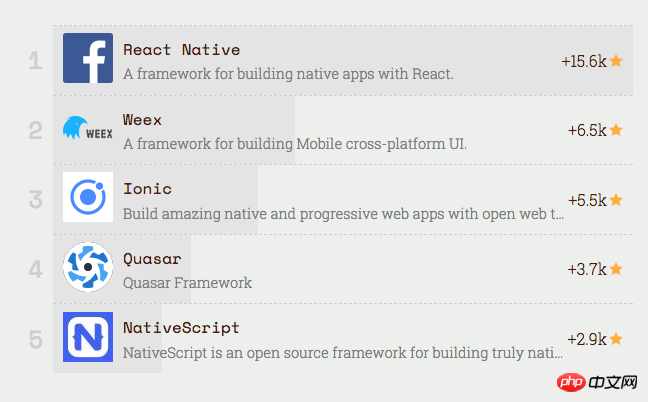Click the Quasar Framework description text
This screenshot has height=402, width=648.
pos(187,283)
